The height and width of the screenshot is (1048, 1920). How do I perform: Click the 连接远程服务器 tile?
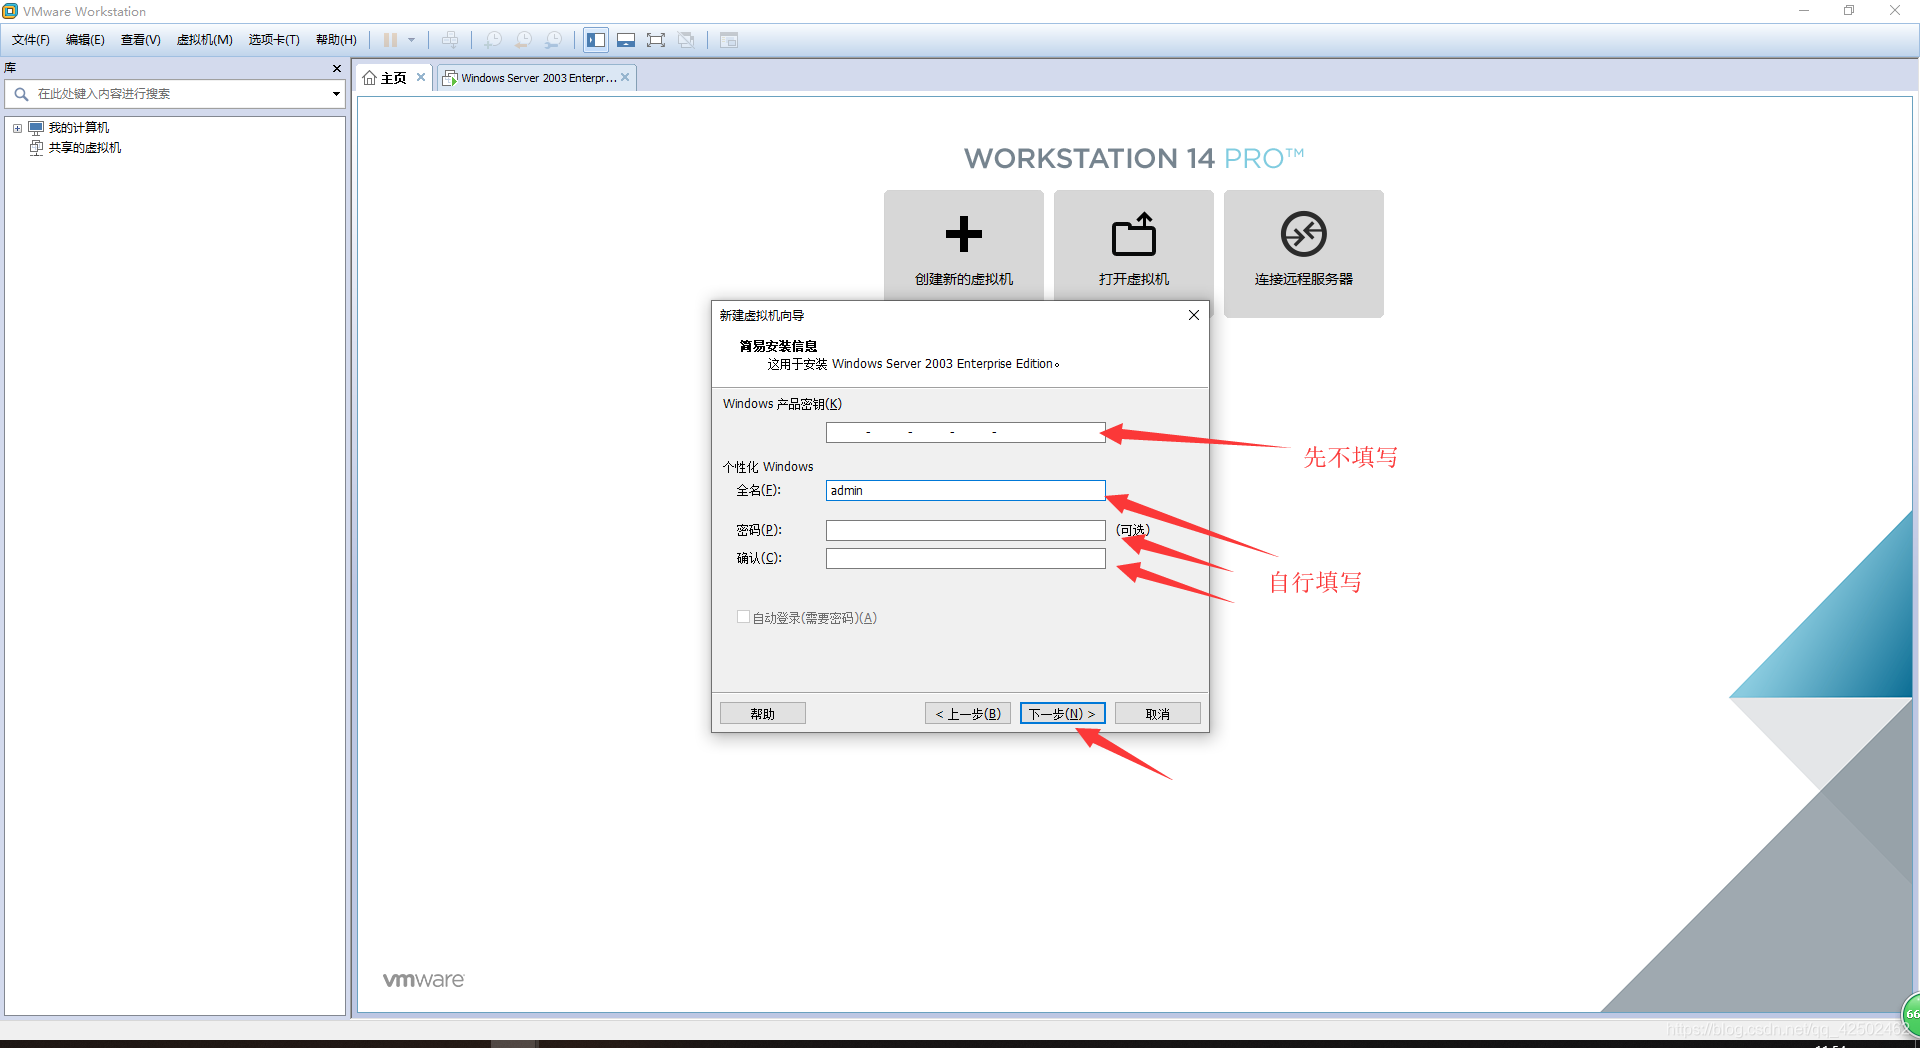pos(1304,253)
